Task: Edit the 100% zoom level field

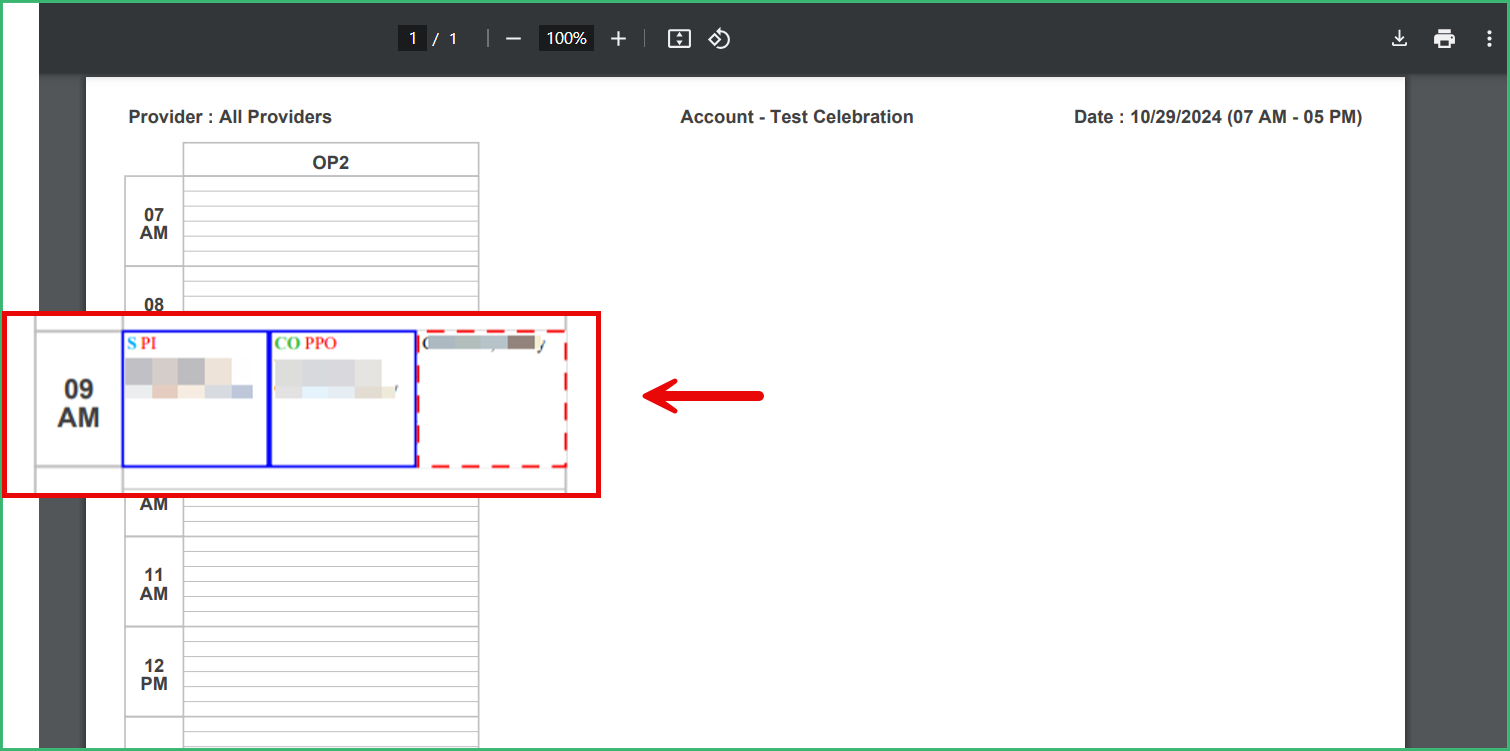Action: click(566, 39)
